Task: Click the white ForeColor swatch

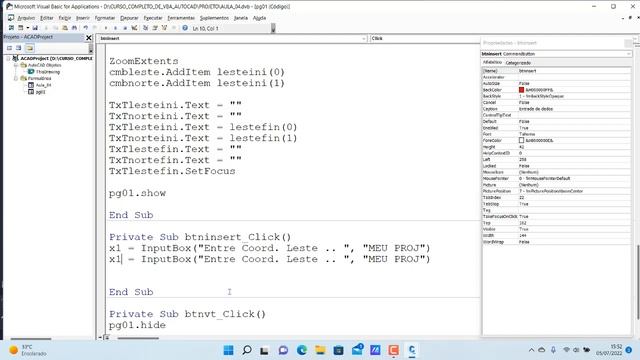Action: click(x=521, y=140)
